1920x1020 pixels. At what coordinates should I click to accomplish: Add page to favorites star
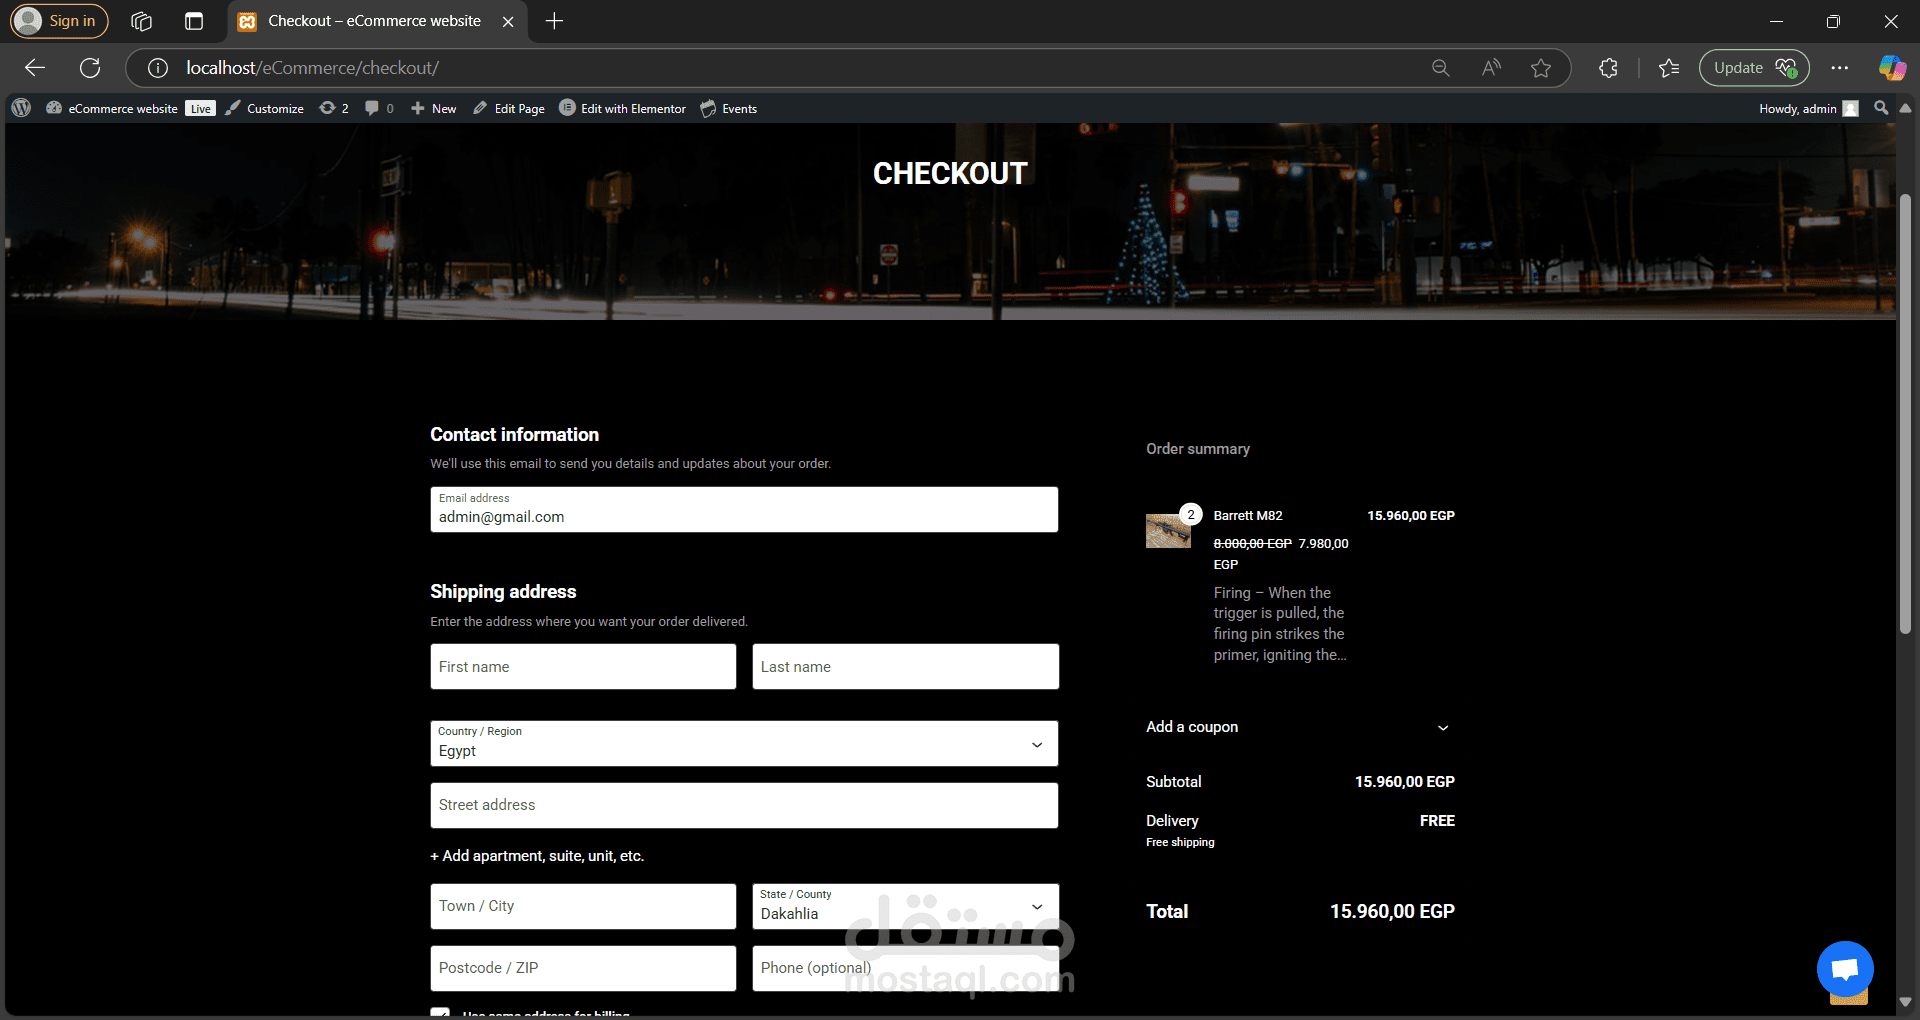[1541, 68]
